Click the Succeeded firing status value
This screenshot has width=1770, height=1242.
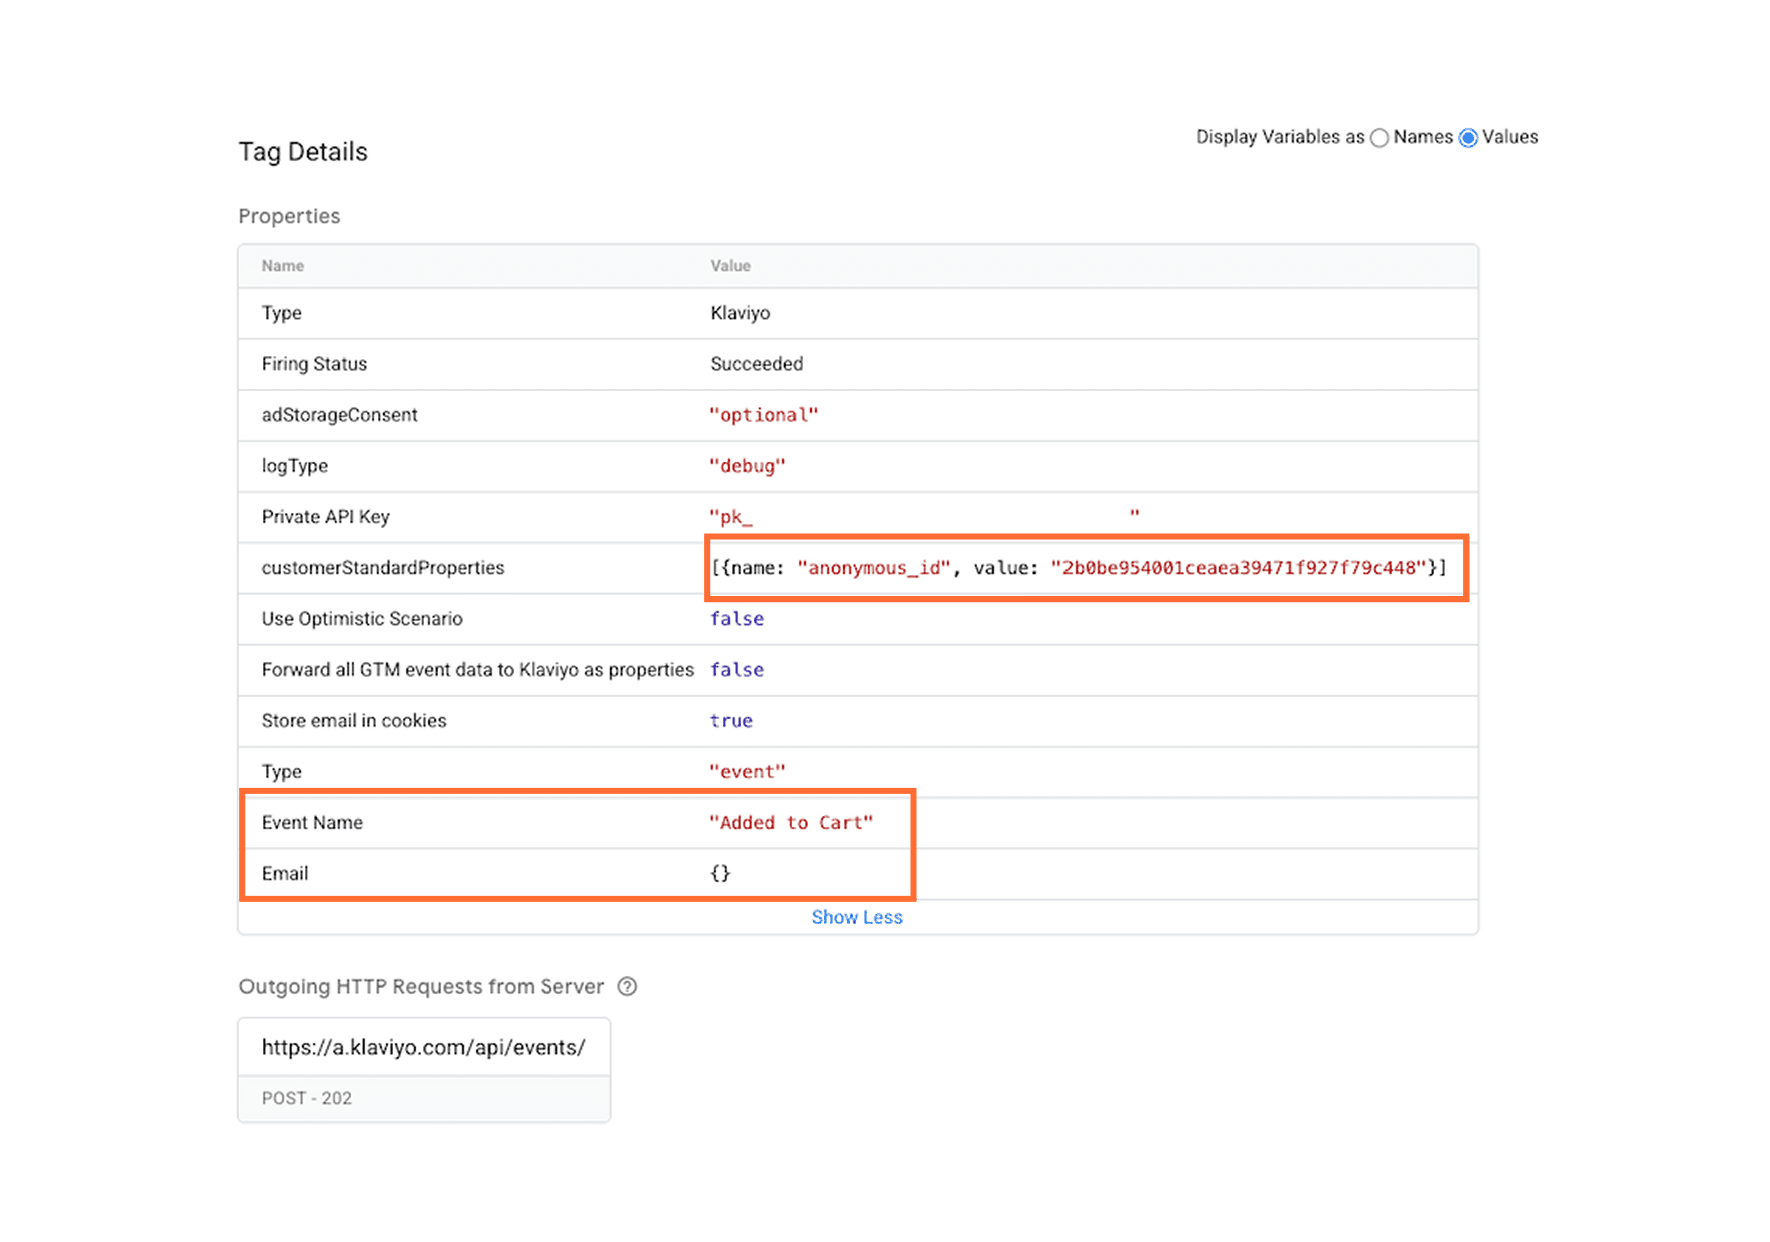pyautogui.click(x=756, y=364)
